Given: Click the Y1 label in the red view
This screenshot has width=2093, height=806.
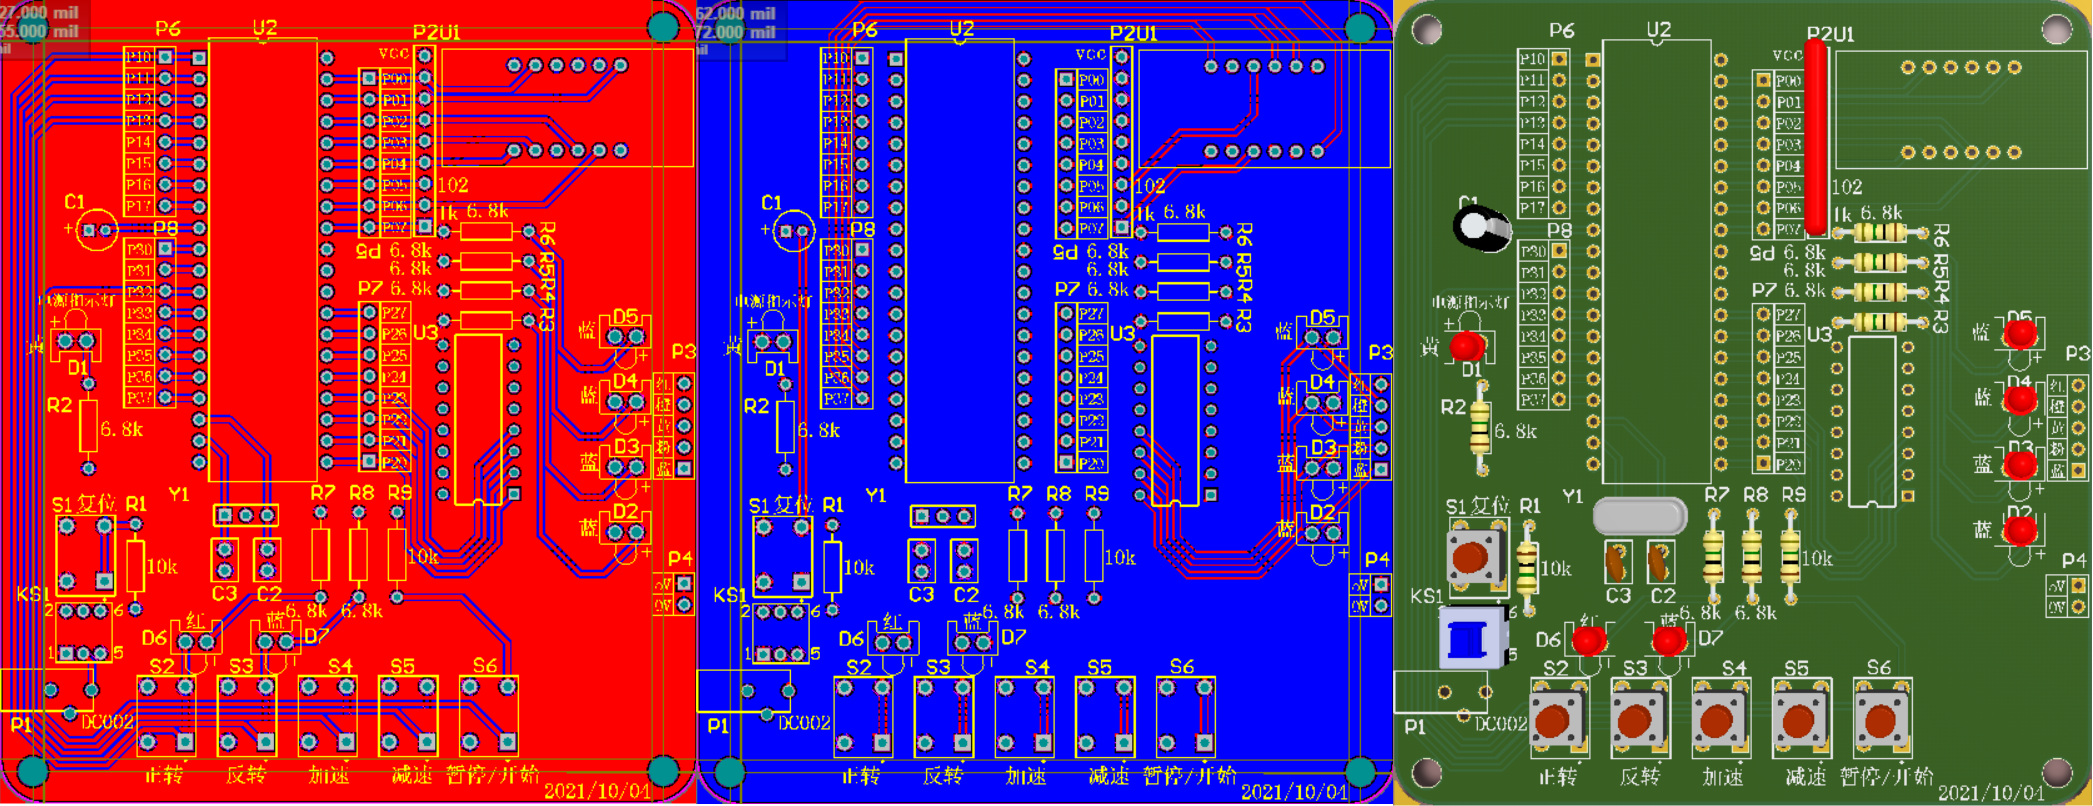Looking at the screenshot, I should (178, 494).
